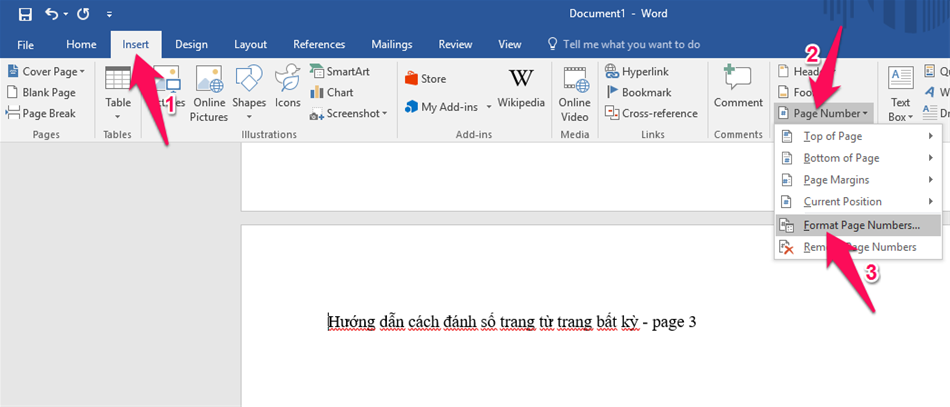
Task: Click the Save icon in title bar
Action: [25, 14]
